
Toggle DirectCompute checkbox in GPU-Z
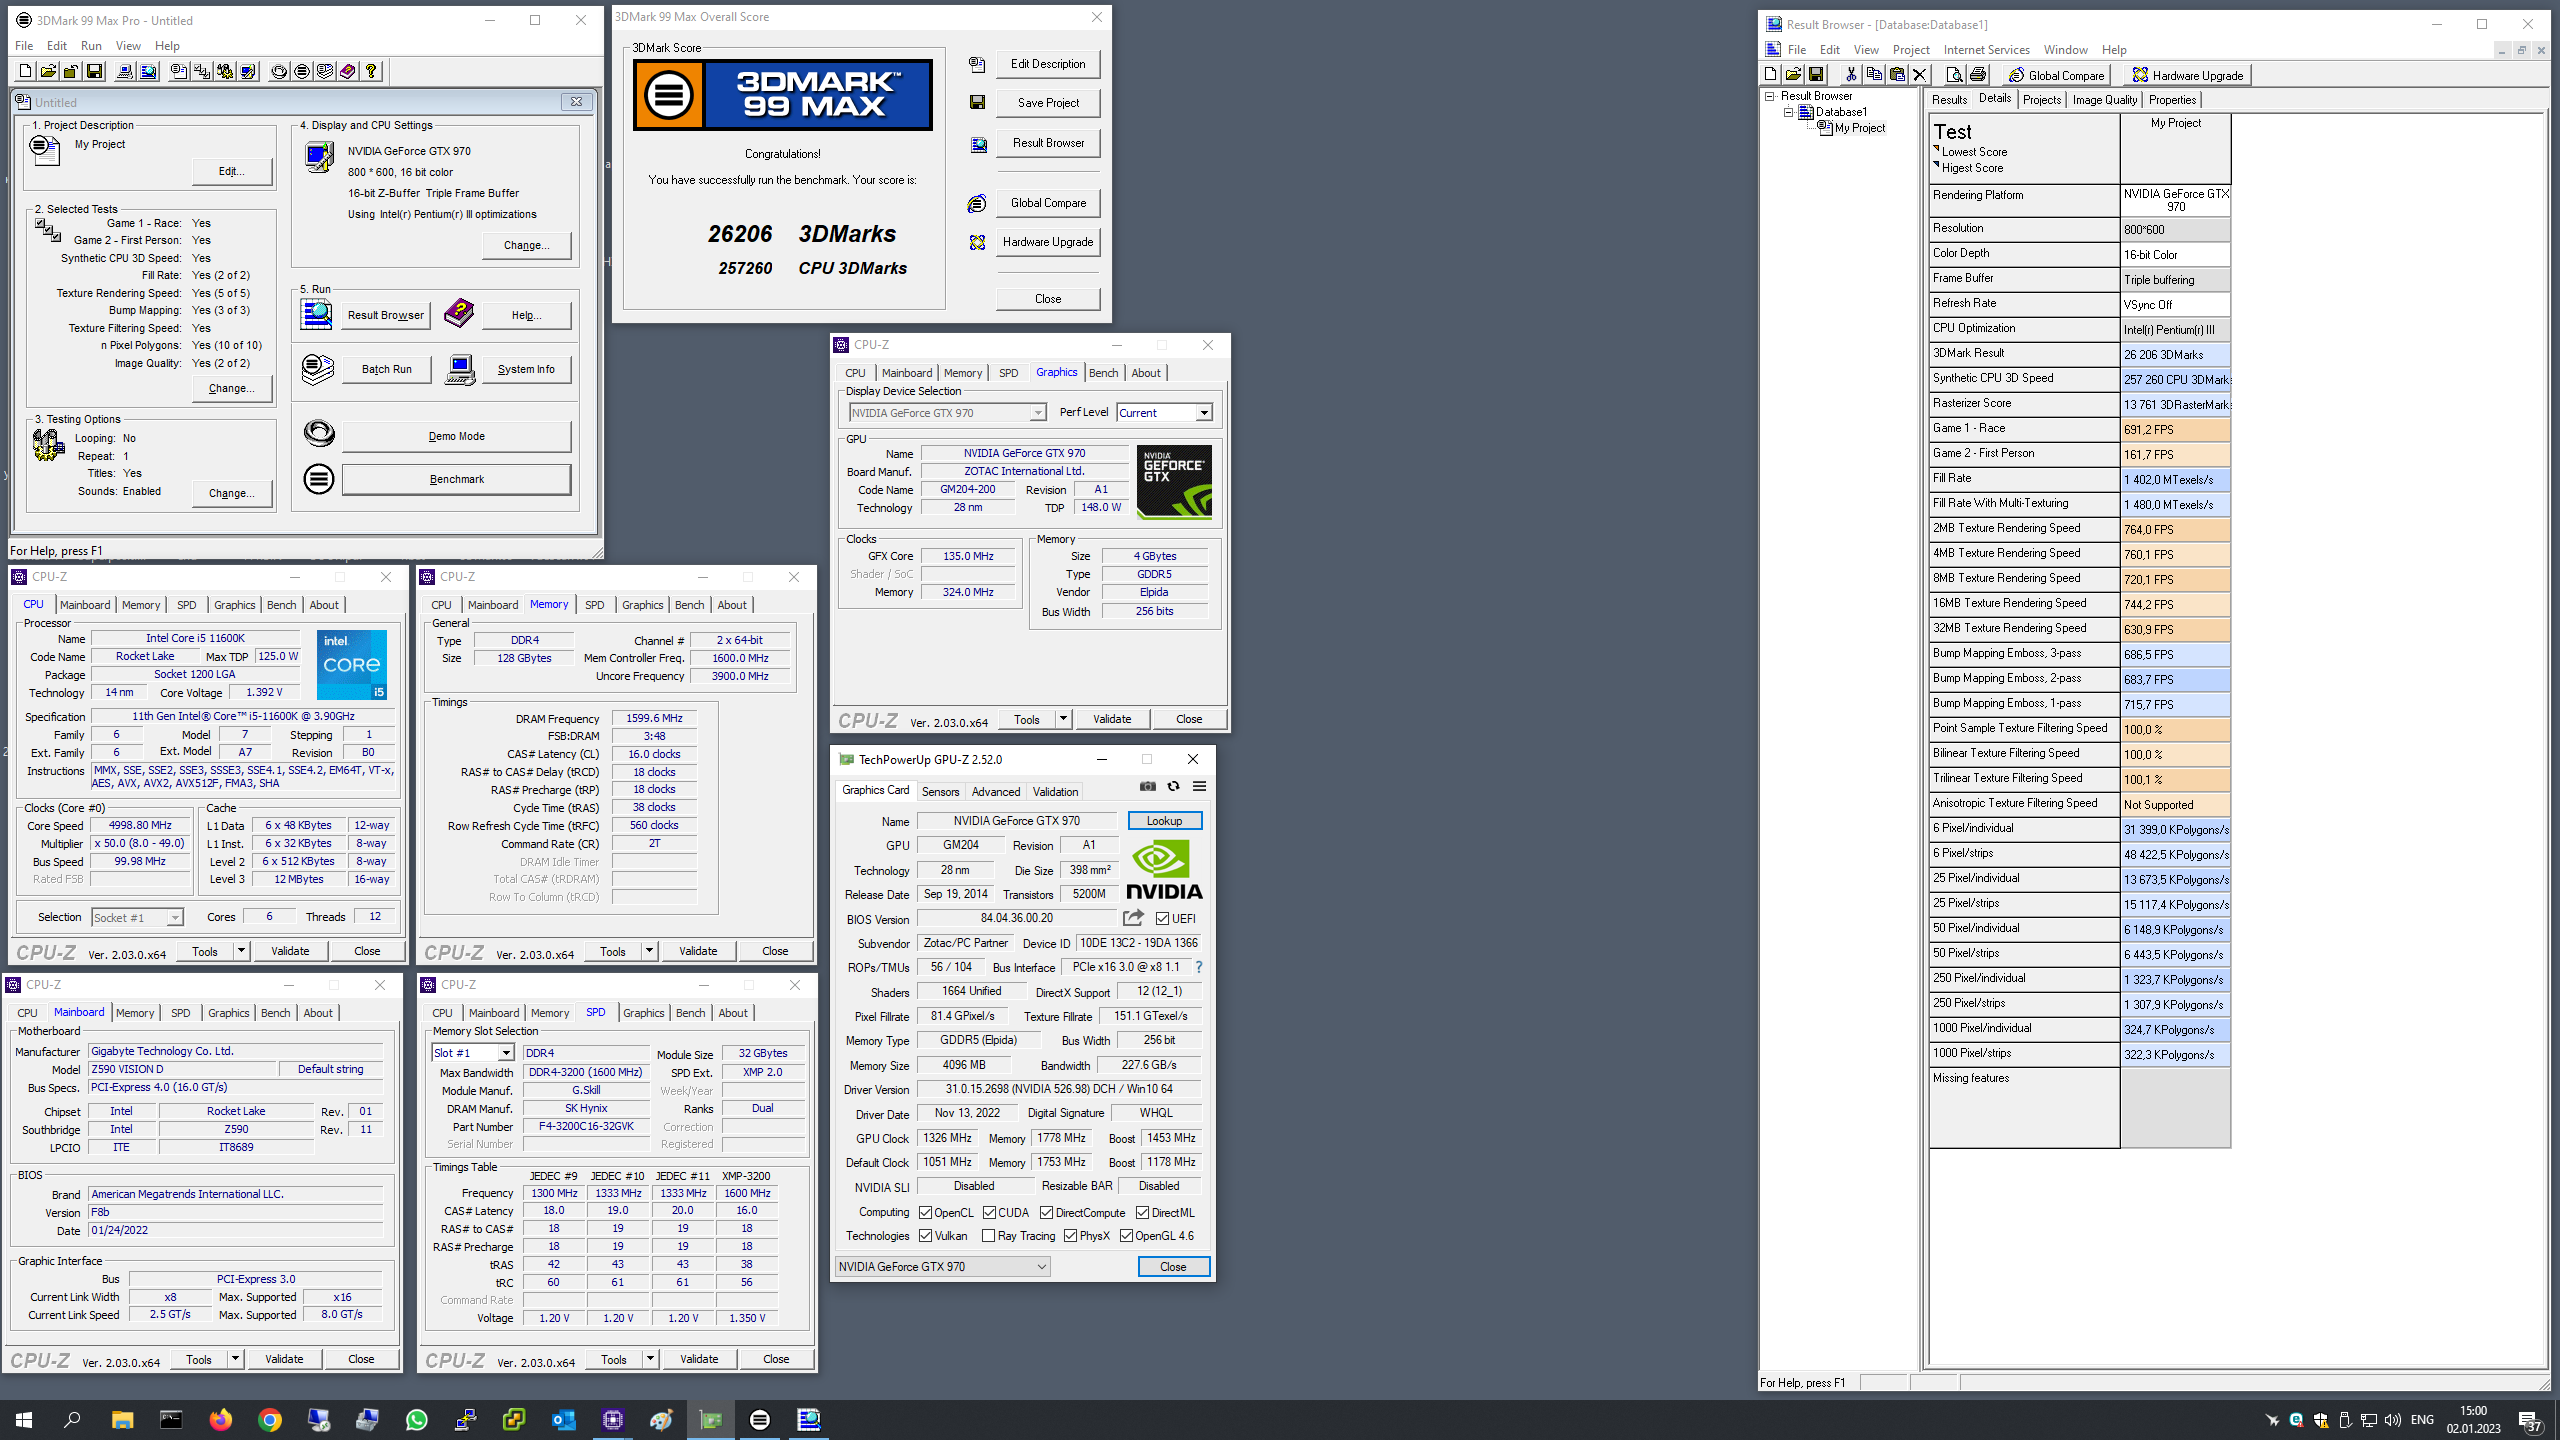[1047, 1213]
